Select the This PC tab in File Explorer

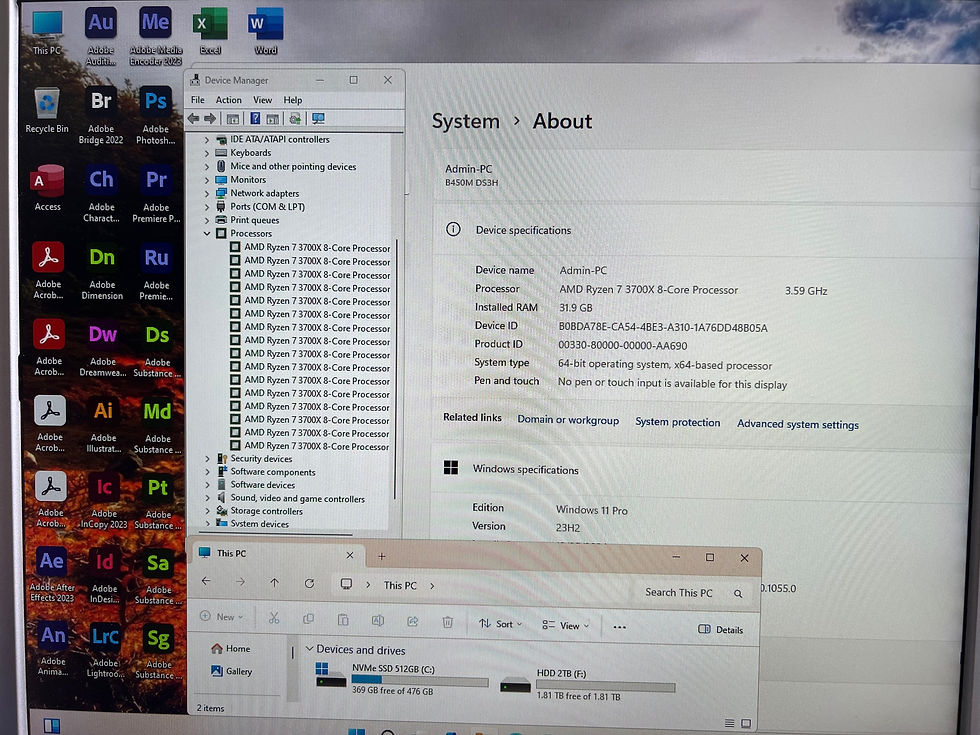276,554
